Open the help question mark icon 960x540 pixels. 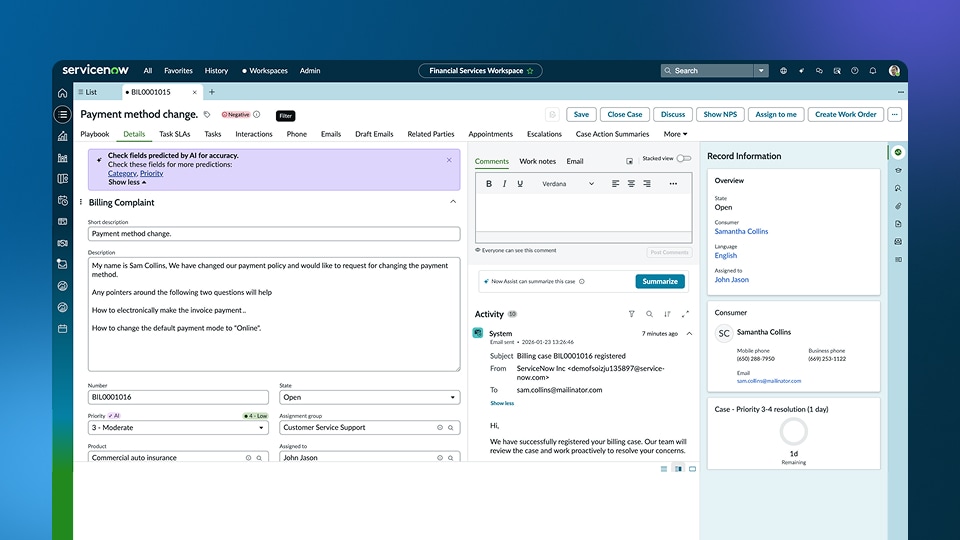[855, 71]
